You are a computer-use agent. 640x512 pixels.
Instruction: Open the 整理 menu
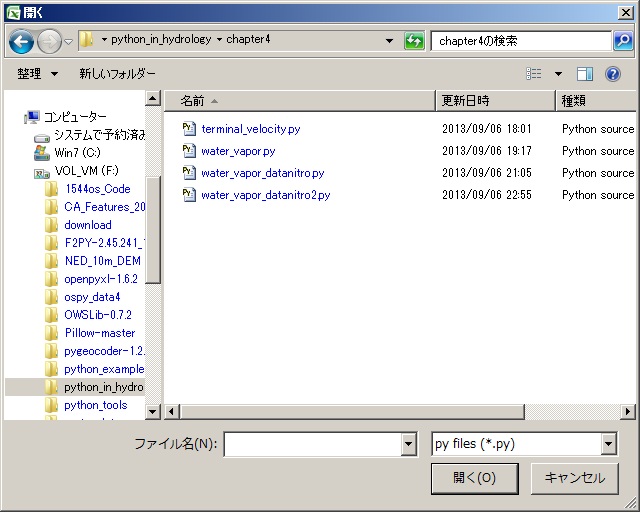[37, 74]
